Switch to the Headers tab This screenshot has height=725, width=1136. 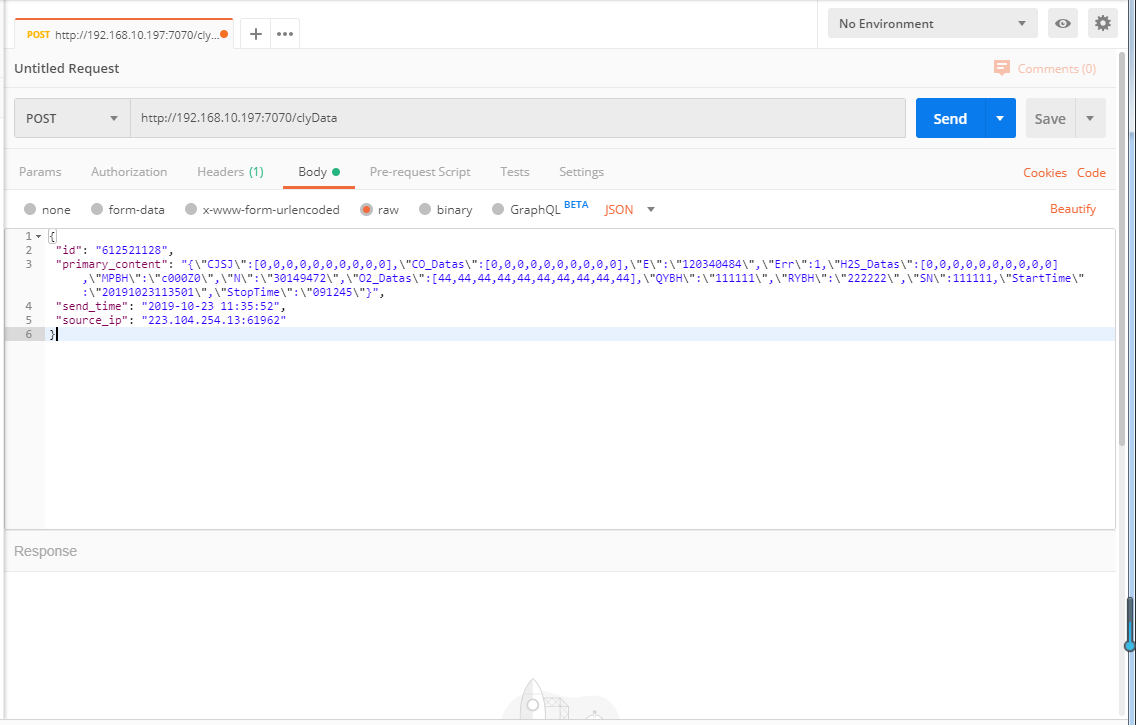[230, 172]
